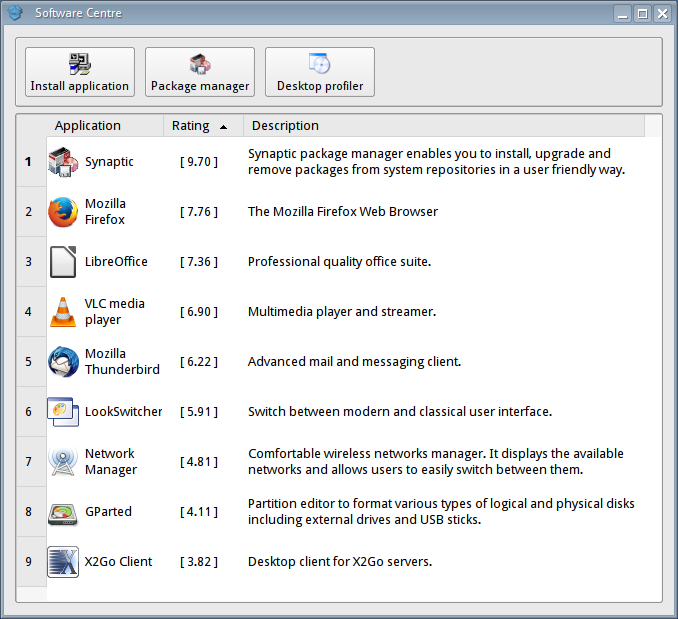Select the LookSwitcher name text

tap(124, 412)
